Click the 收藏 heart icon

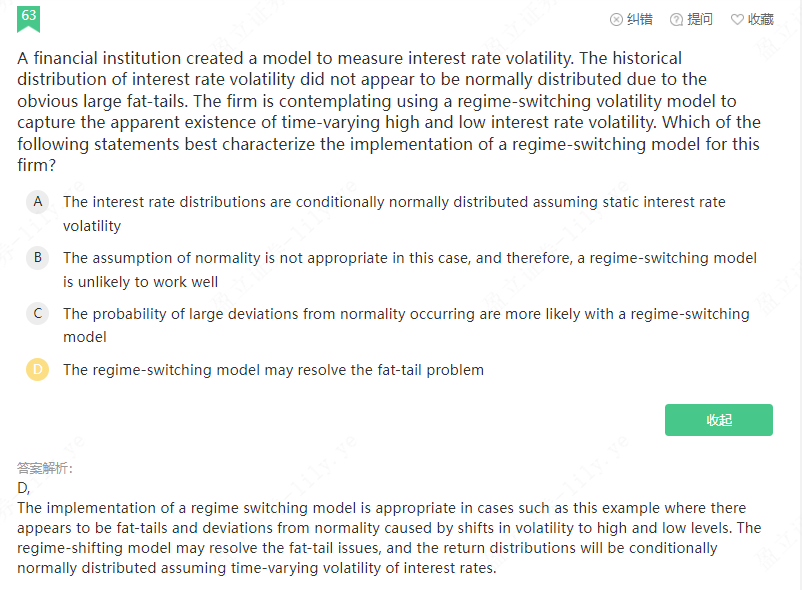[737, 19]
